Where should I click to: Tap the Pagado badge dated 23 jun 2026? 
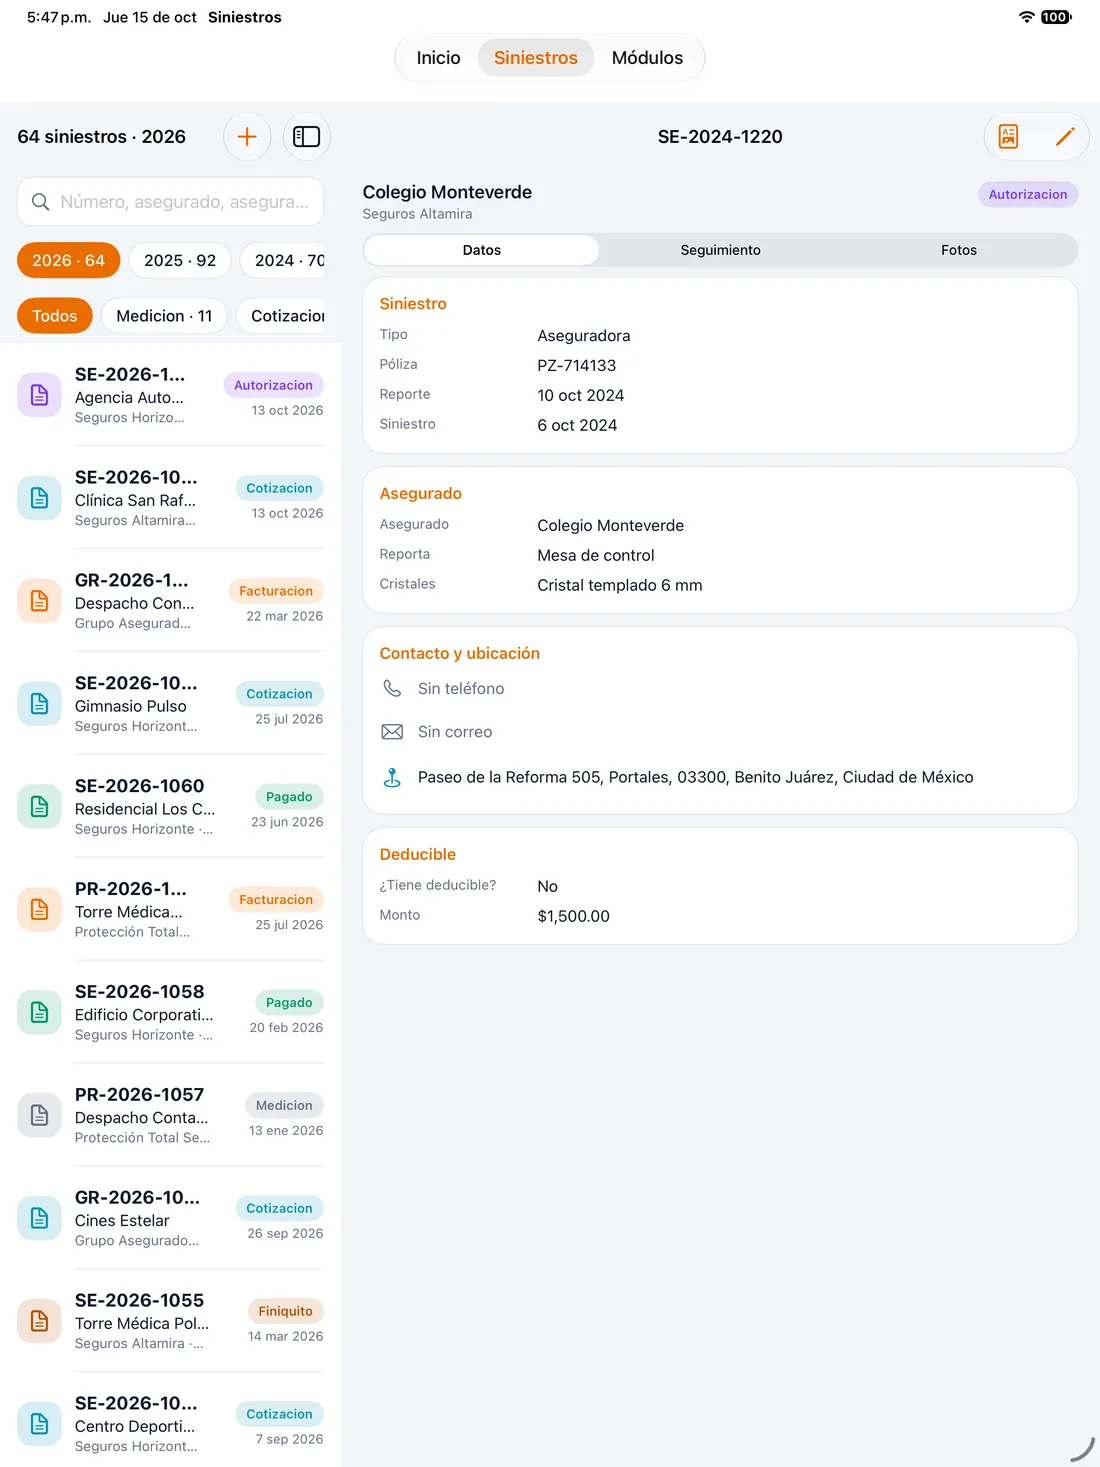(289, 797)
